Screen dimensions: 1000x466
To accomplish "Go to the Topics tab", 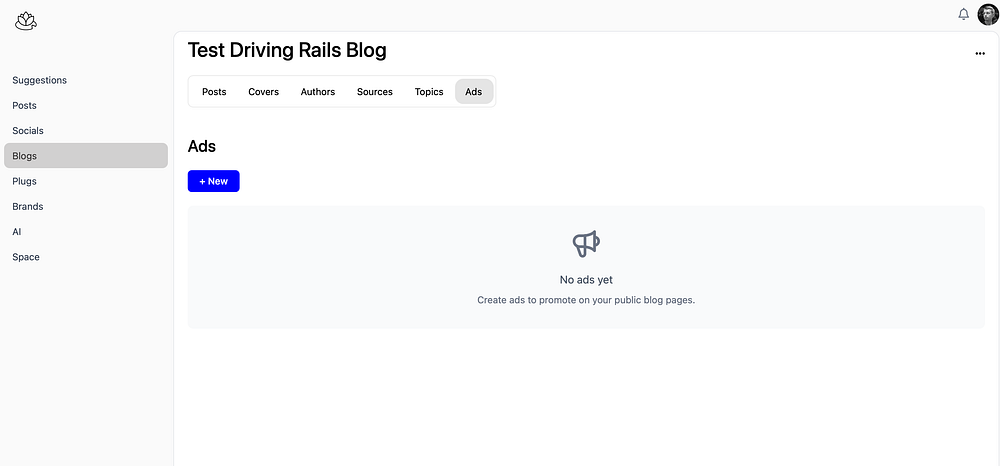I will coord(429,92).
